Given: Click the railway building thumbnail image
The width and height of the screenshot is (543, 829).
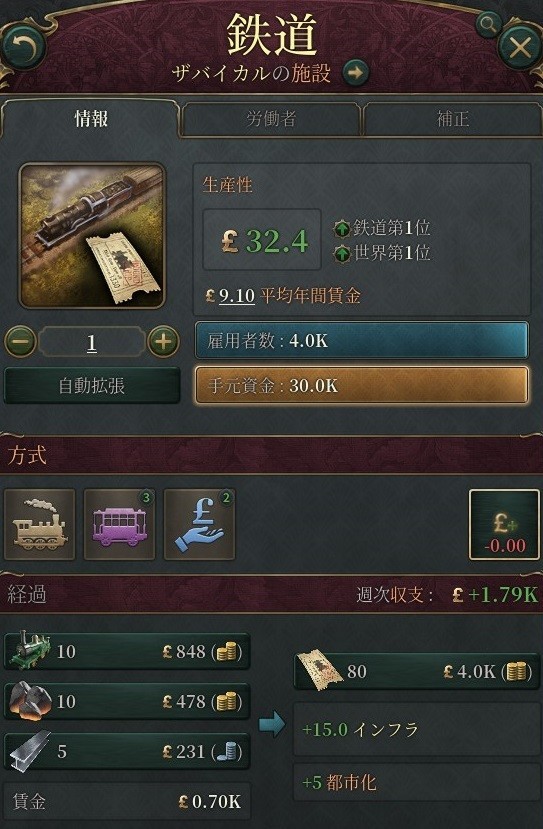Looking at the screenshot, I should [x=92, y=236].
